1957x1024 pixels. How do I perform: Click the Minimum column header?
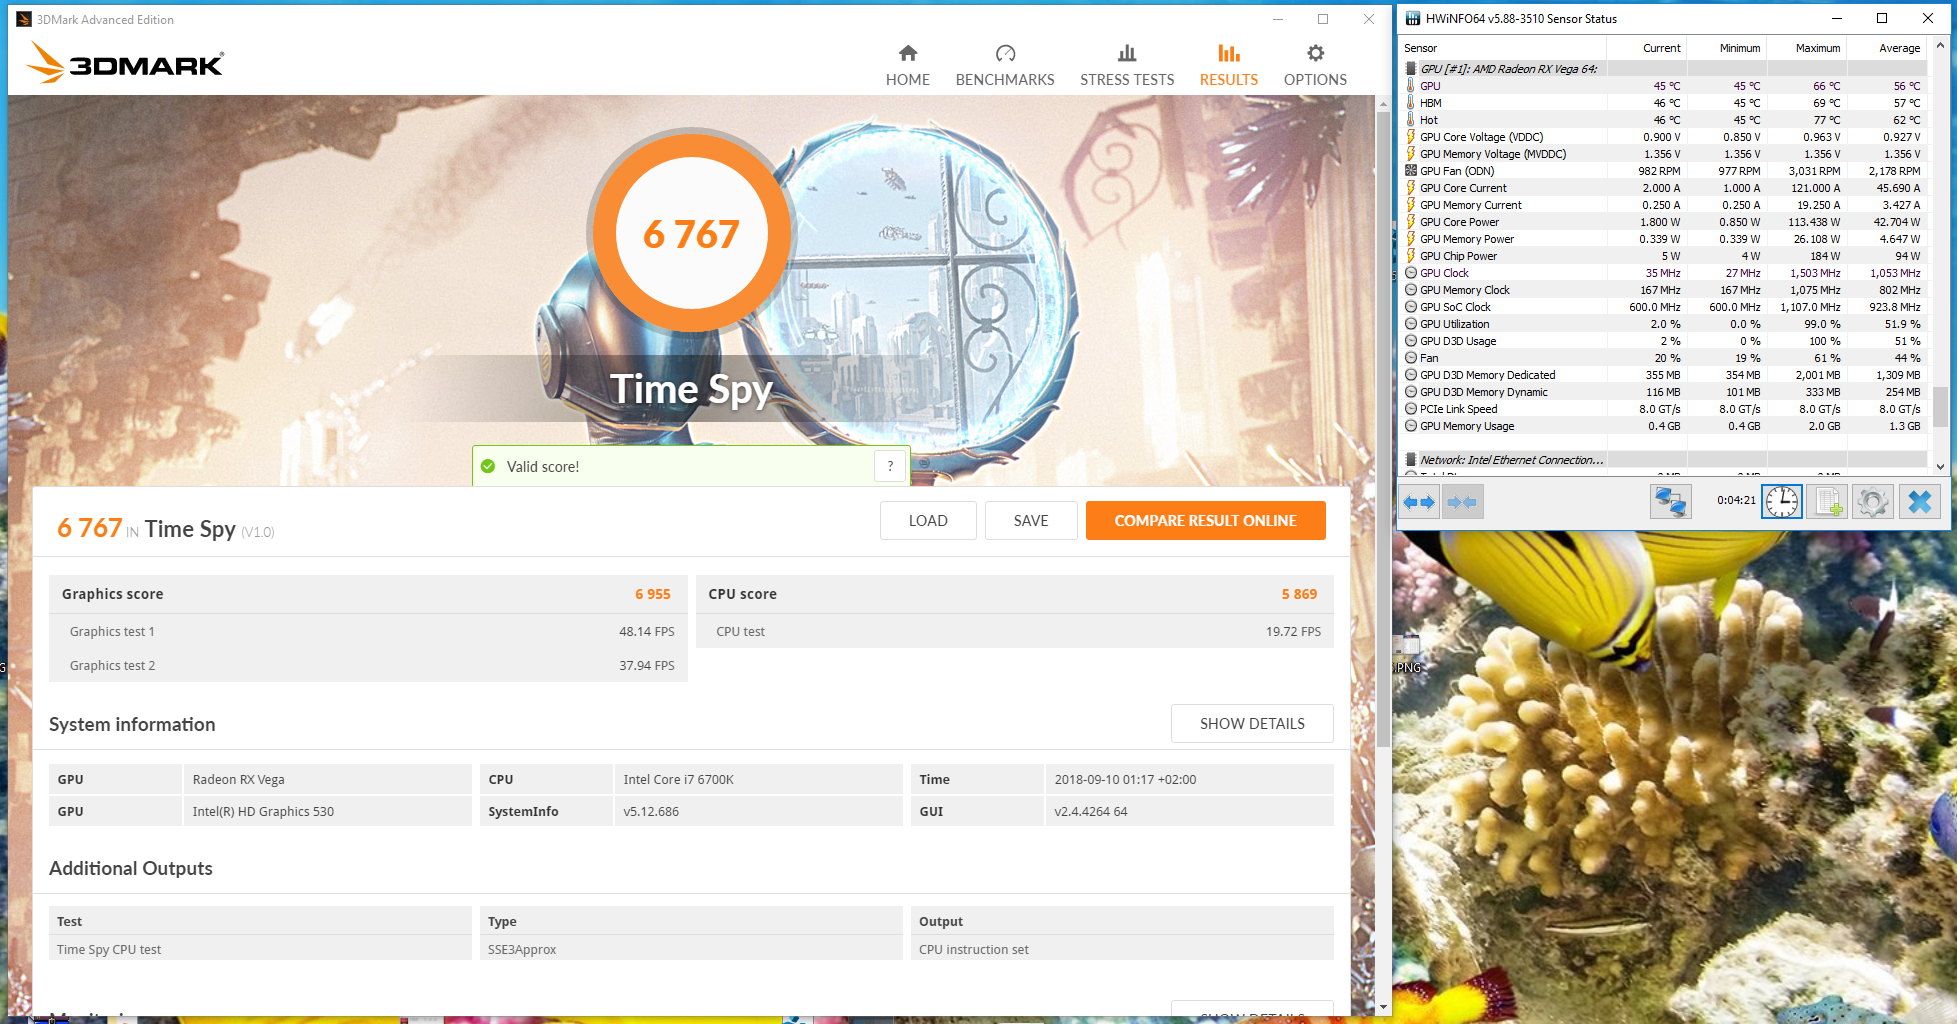coord(1727,48)
